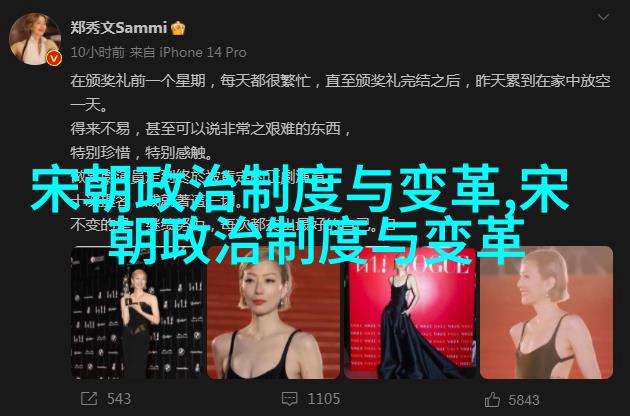
Task: Open fourth side-profile photo
Action: (546, 313)
